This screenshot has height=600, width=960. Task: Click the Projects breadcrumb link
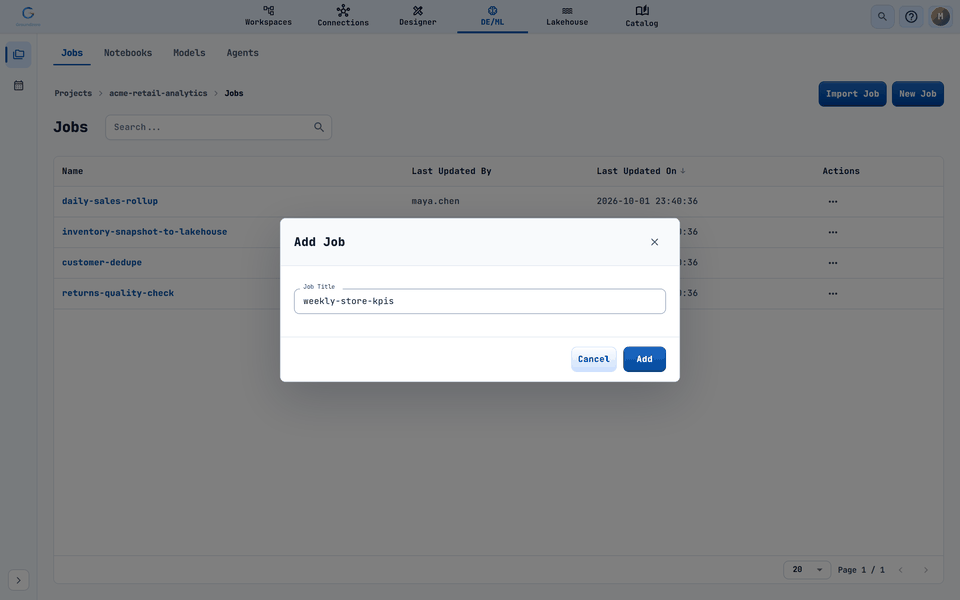73,93
